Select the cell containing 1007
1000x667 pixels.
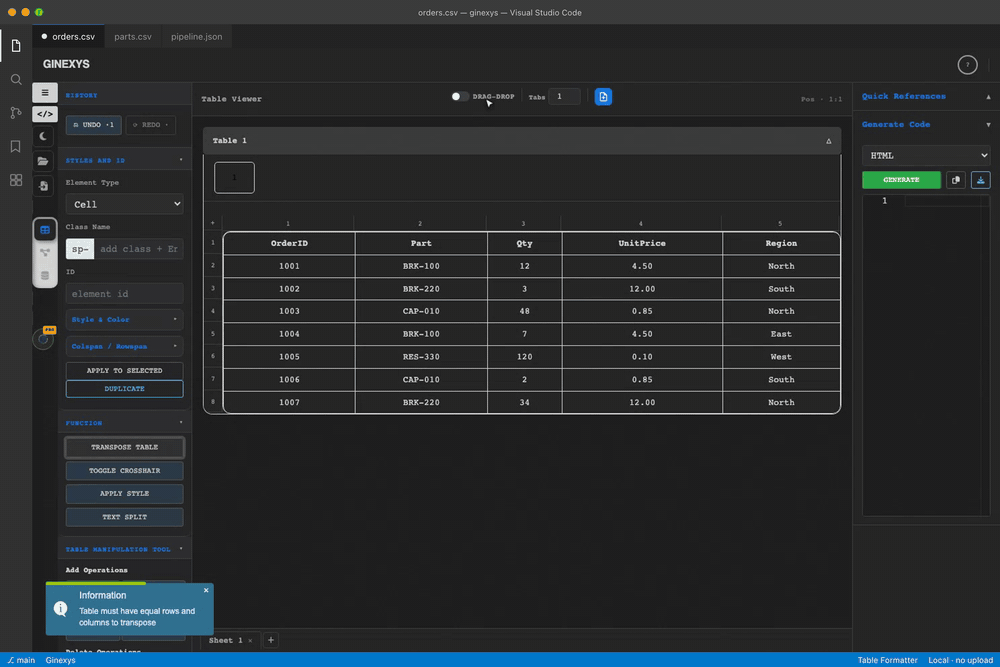(x=290, y=402)
